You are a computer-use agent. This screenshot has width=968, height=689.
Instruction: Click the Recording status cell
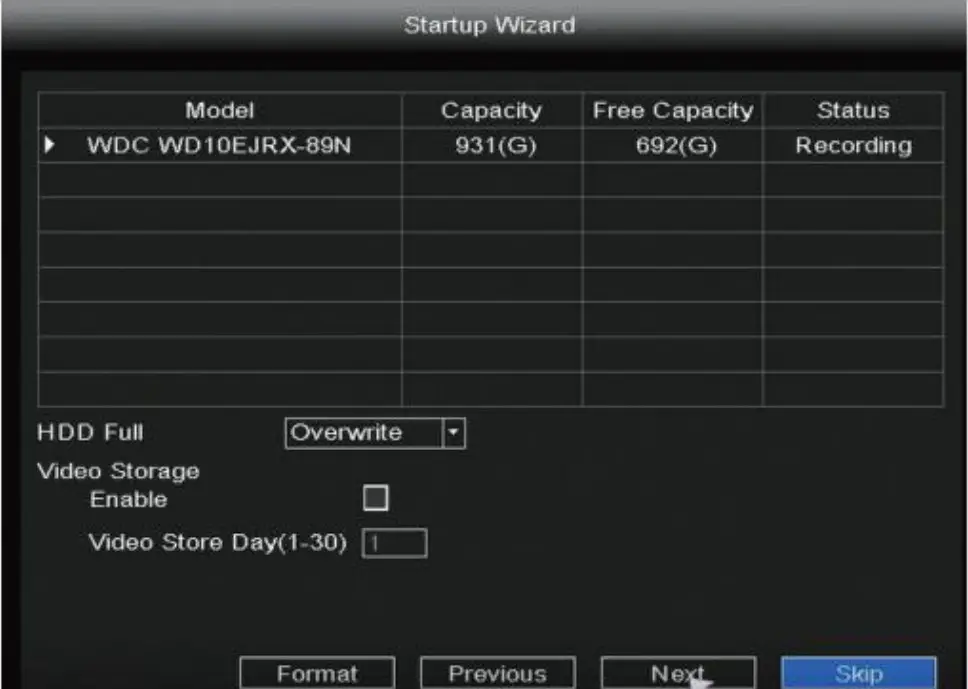click(855, 146)
